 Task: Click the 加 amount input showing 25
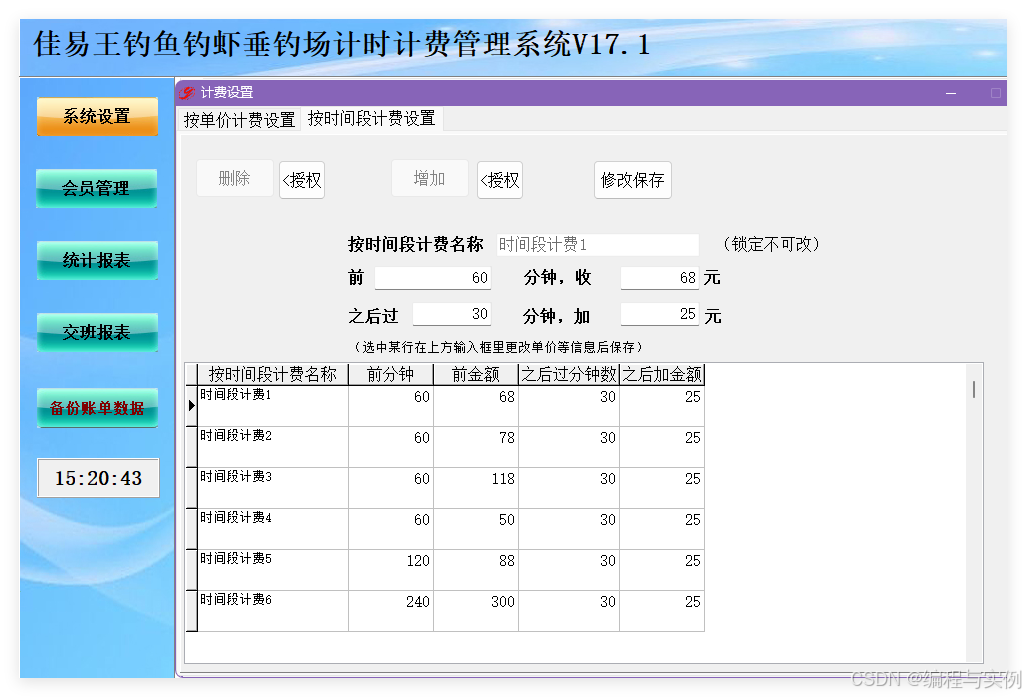tap(660, 314)
